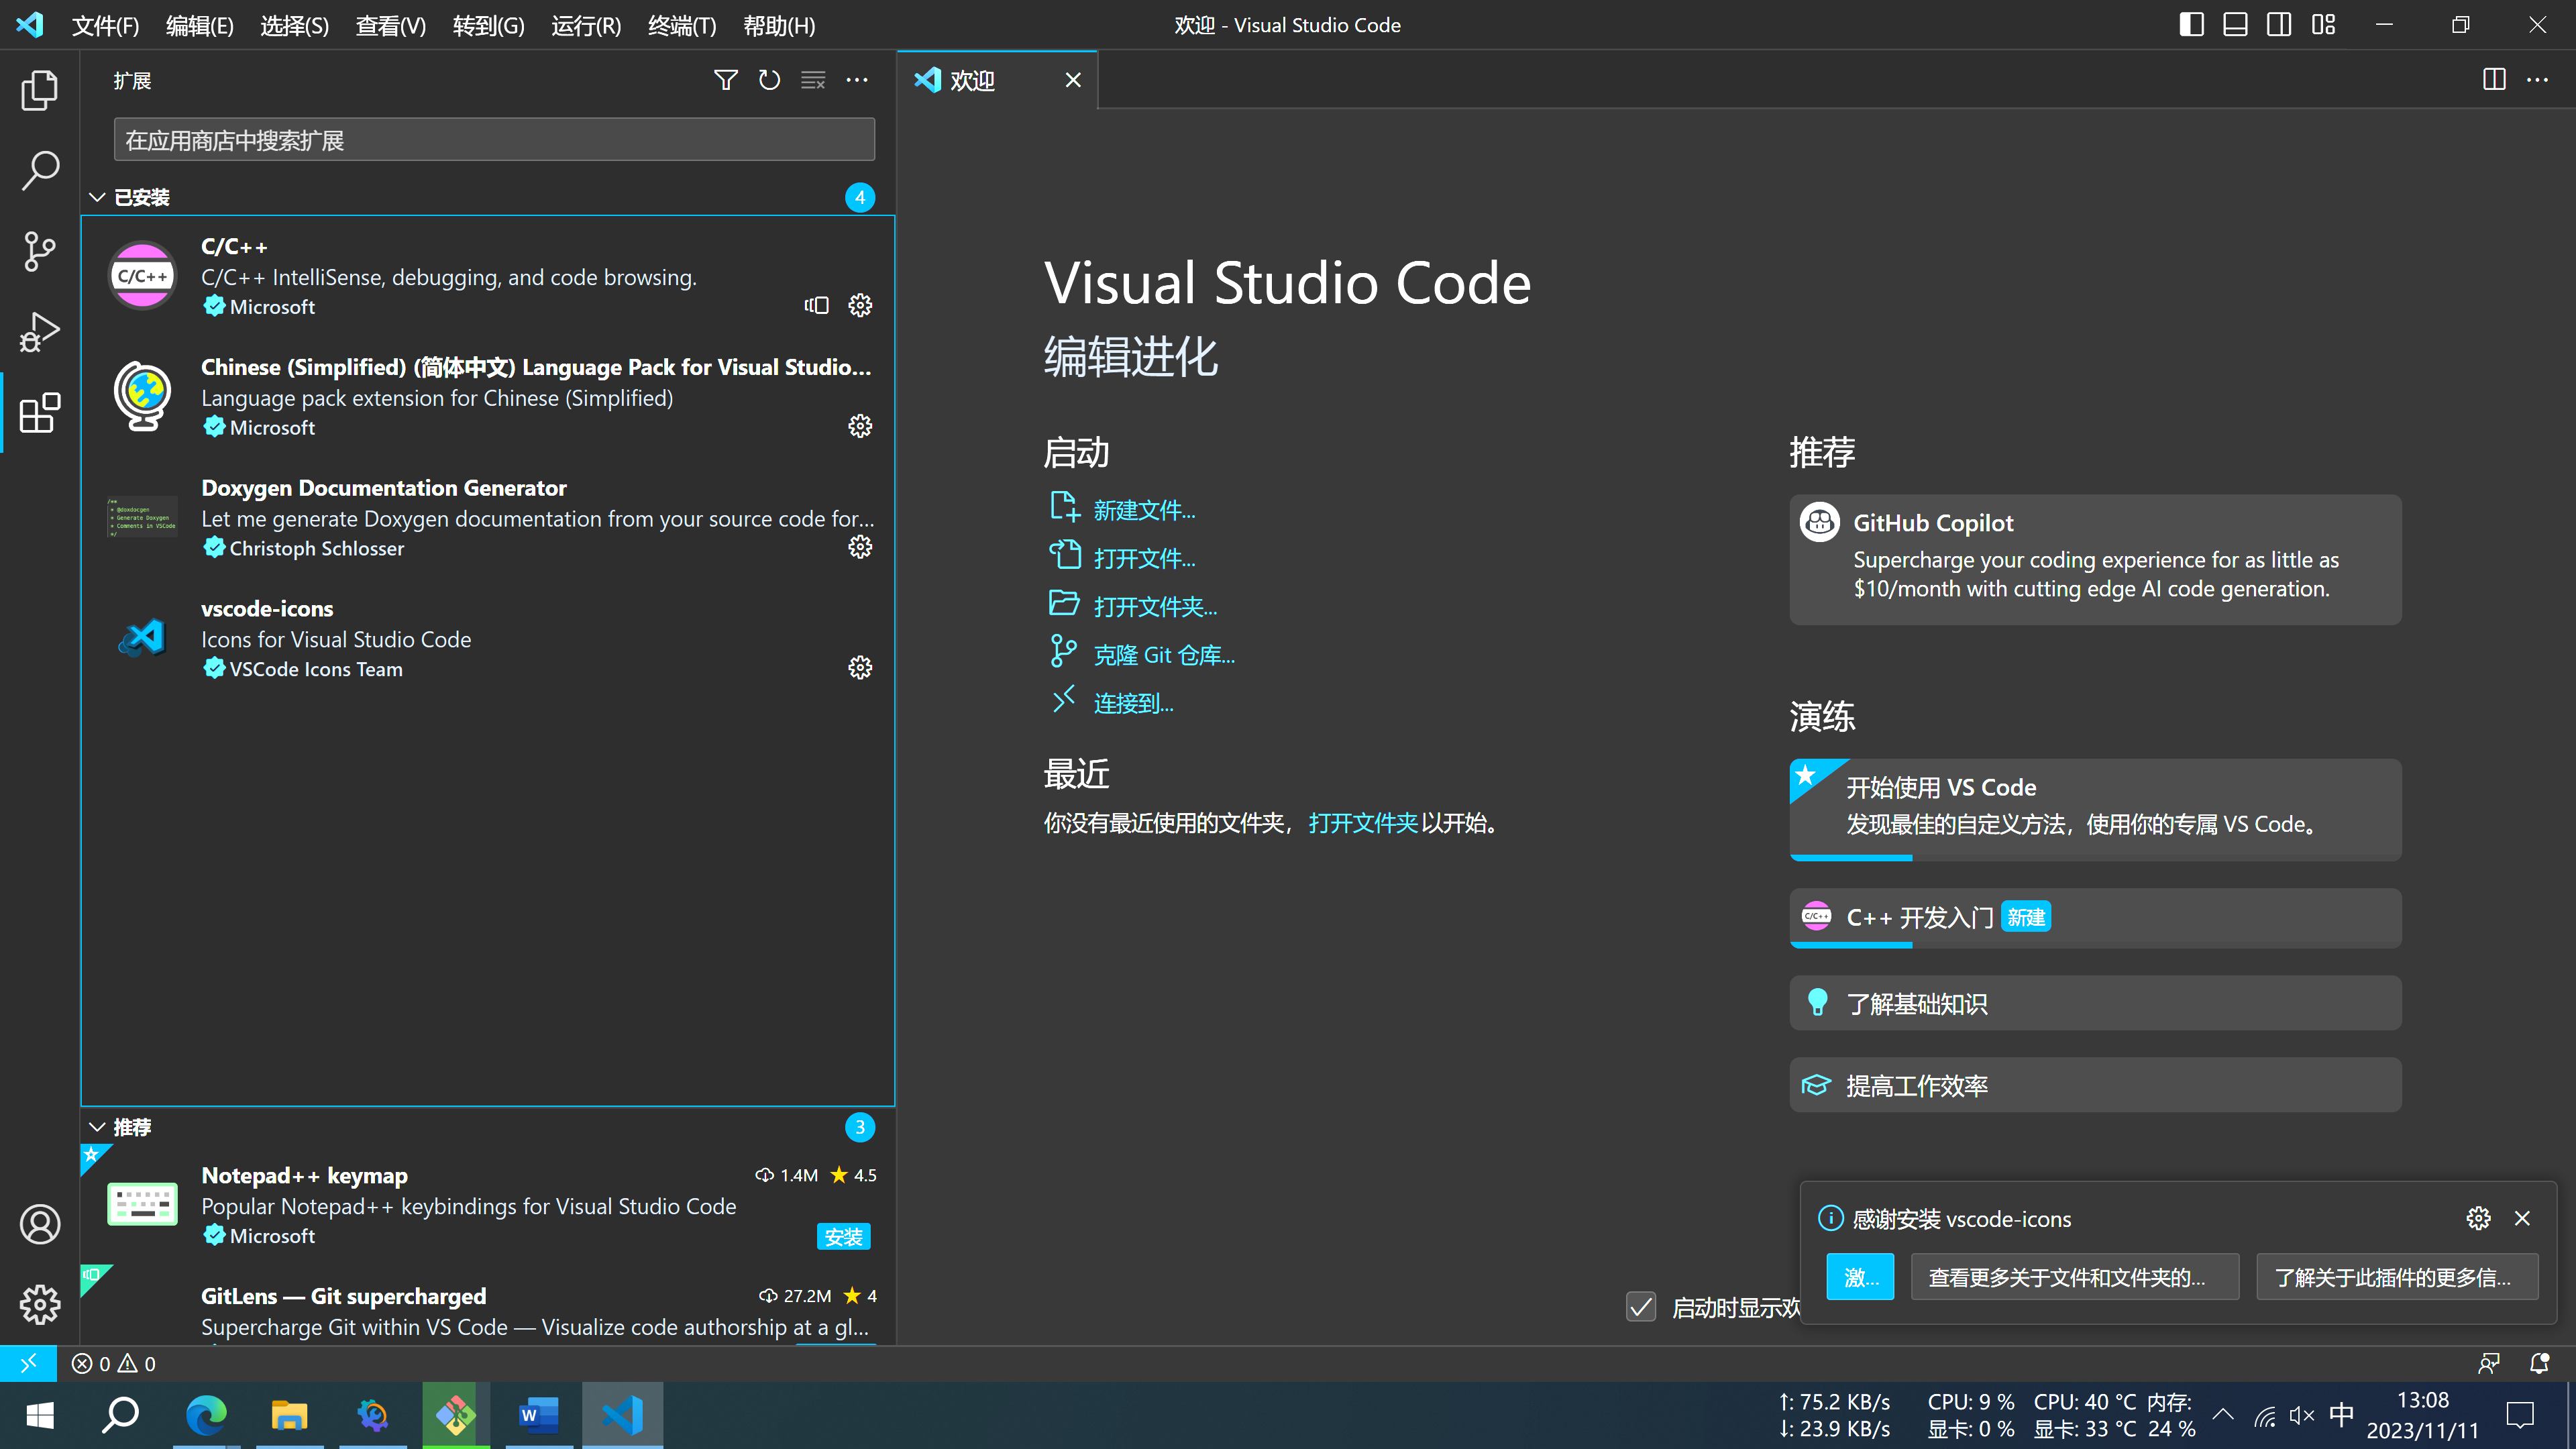Open the View menu
Viewport: 2576px width, 1449px height.
(x=390, y=25)
